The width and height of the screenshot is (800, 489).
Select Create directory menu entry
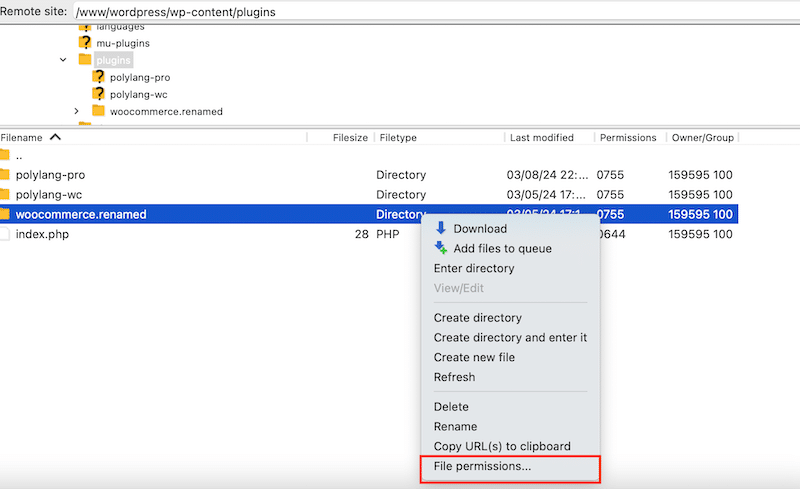477,318
